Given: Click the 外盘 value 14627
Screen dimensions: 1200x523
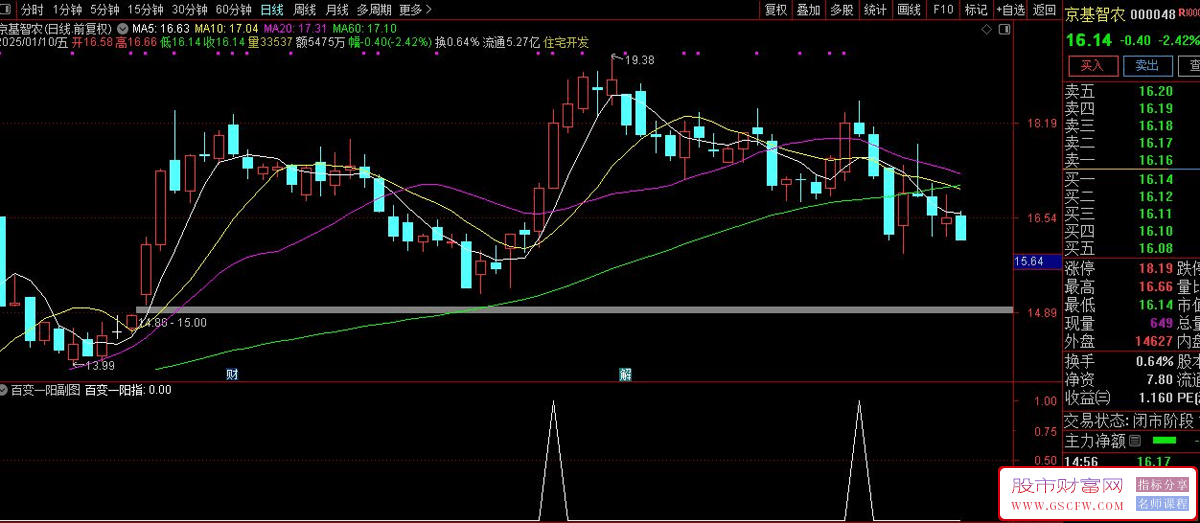Looking at the screenshot, I should [x=1154, y=341].
